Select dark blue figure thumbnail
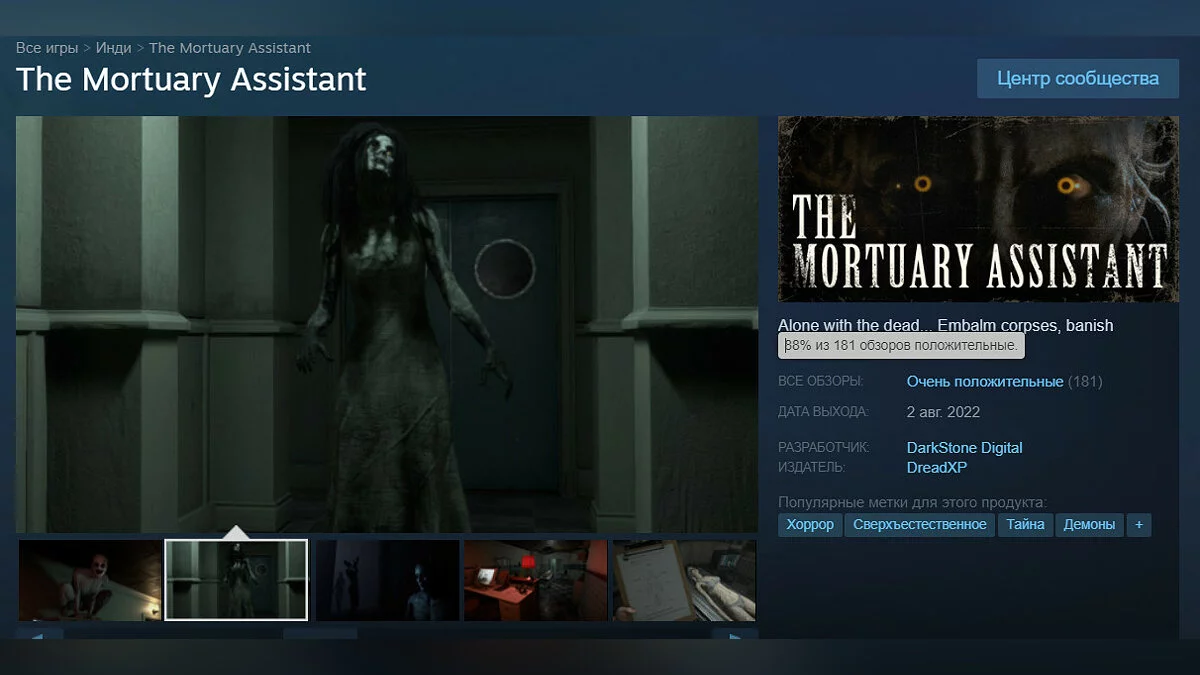Viewport: 1200px width, 675px height. (x=387, y=580)
